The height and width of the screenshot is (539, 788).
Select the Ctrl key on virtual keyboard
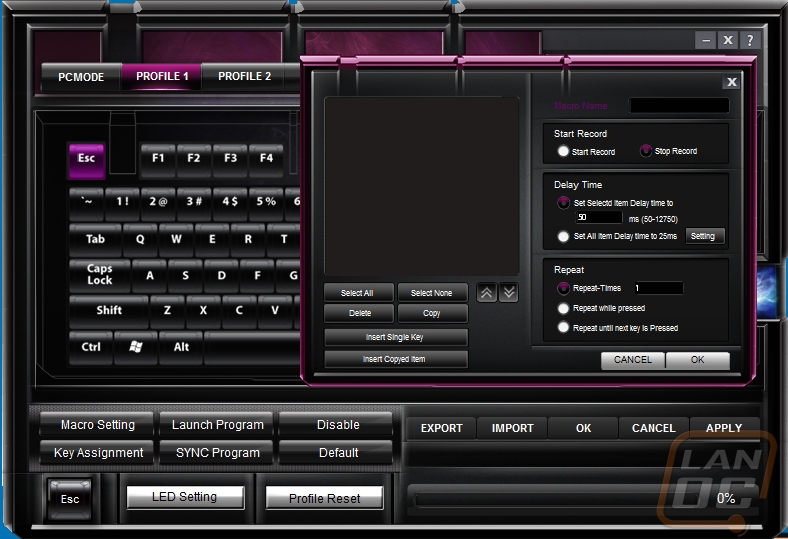[91, 347]
